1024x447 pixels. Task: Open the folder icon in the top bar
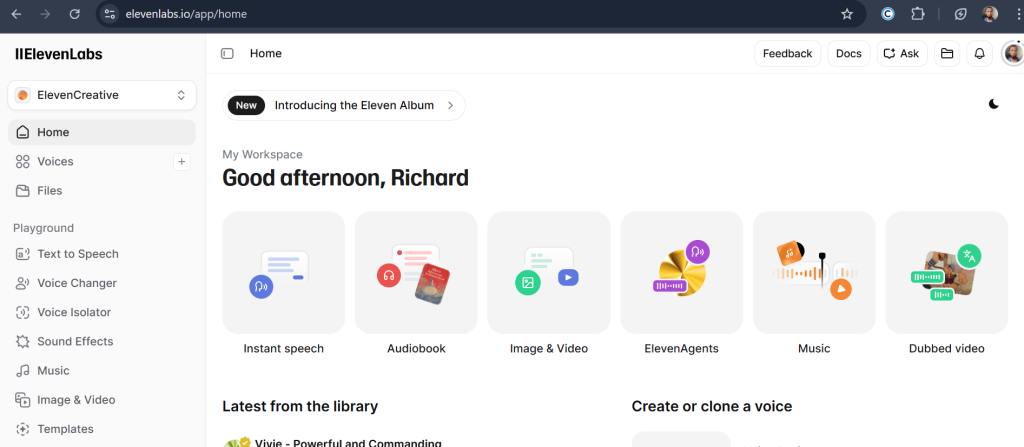(947, 54)
